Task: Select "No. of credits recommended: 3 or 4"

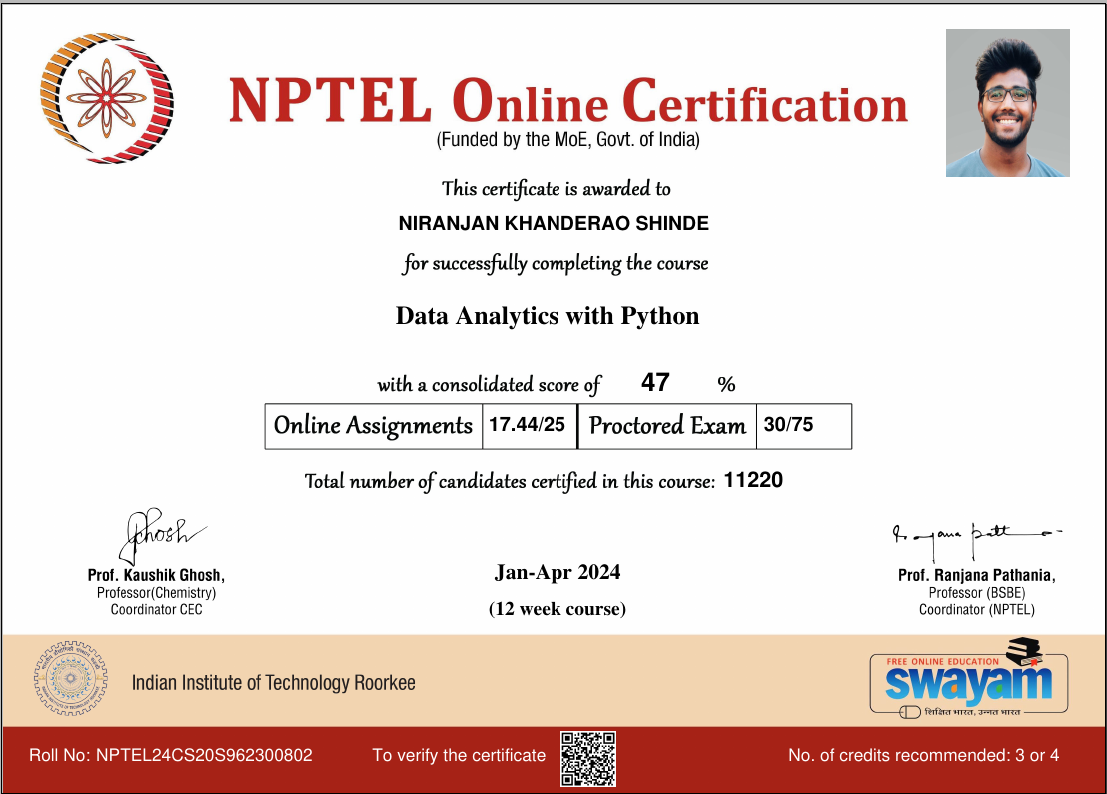Action: tap(923, 756)
